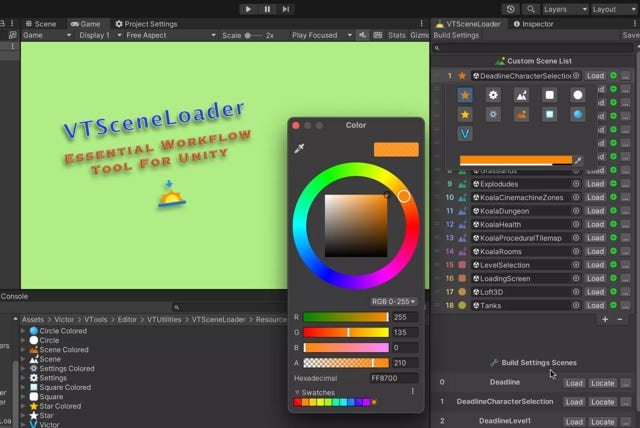This screenshot has height=428, width=640.
Task: Expand the Scene Colored asset
Action: [23, 350]
